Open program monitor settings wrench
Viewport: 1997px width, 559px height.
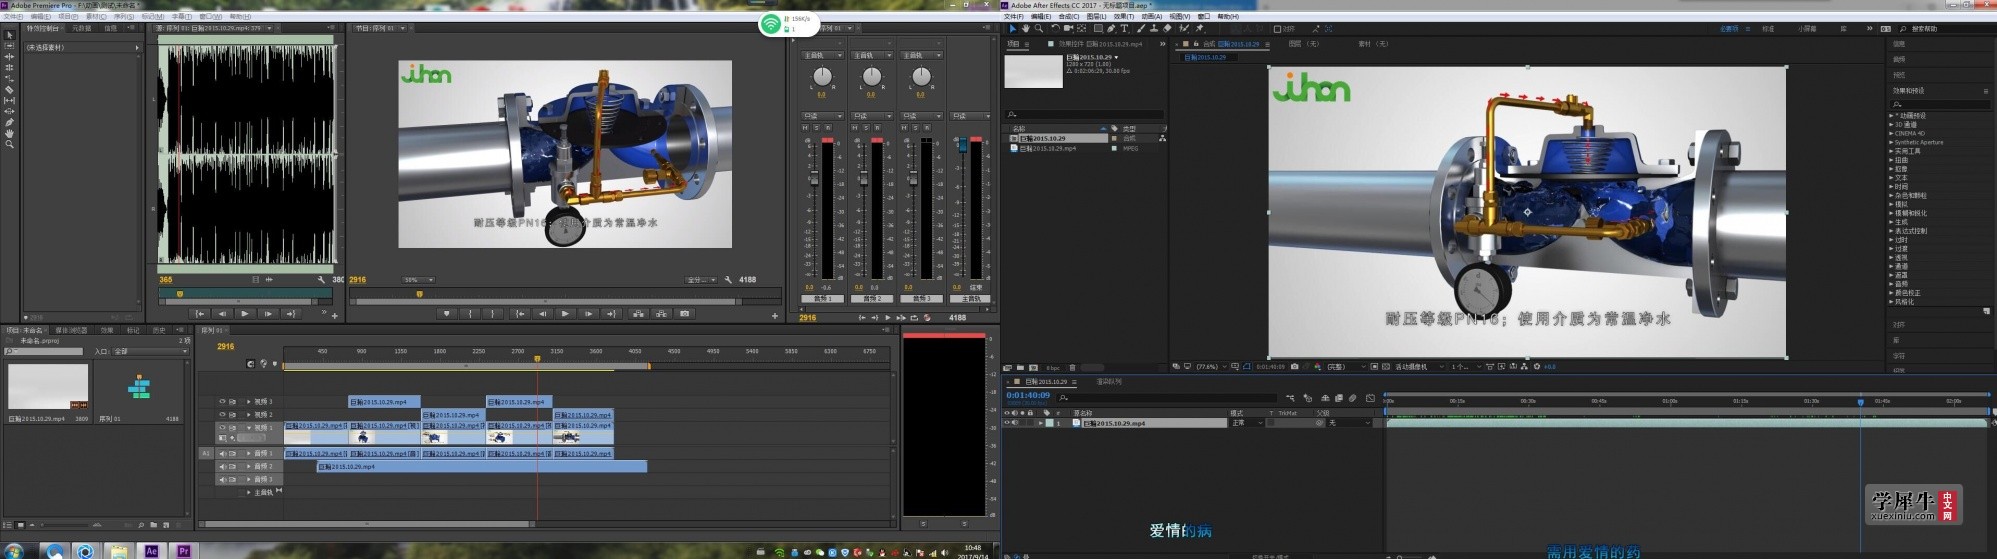pos(728,280)
